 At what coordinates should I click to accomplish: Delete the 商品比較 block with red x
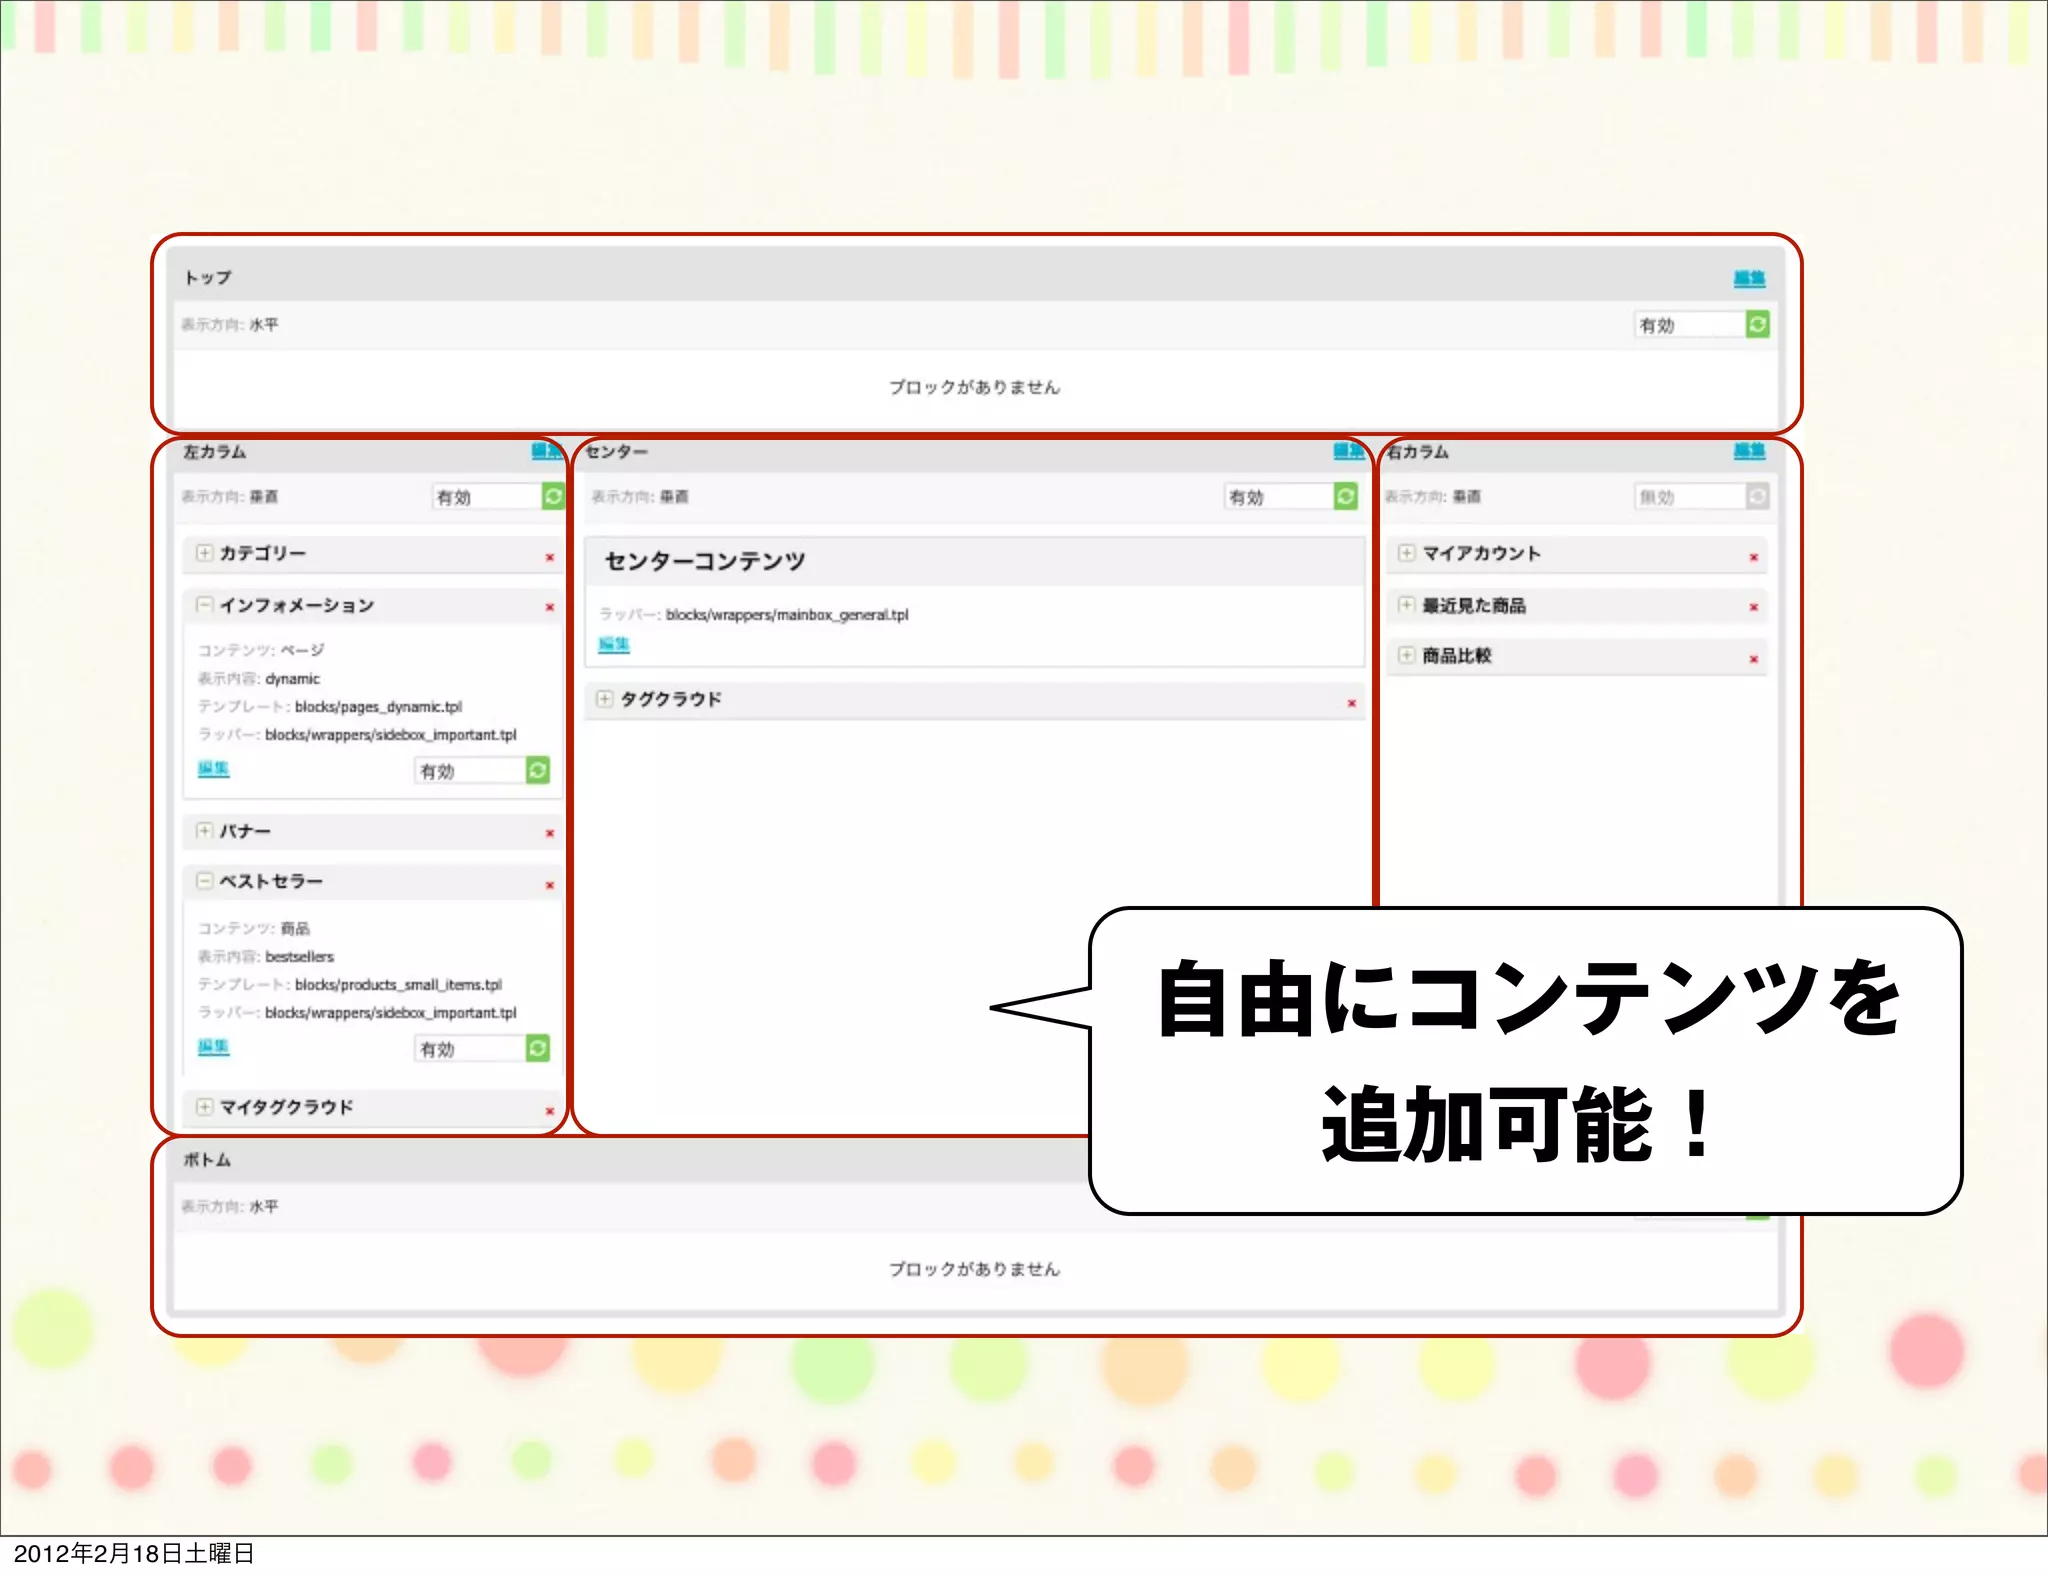point(1753,659)
